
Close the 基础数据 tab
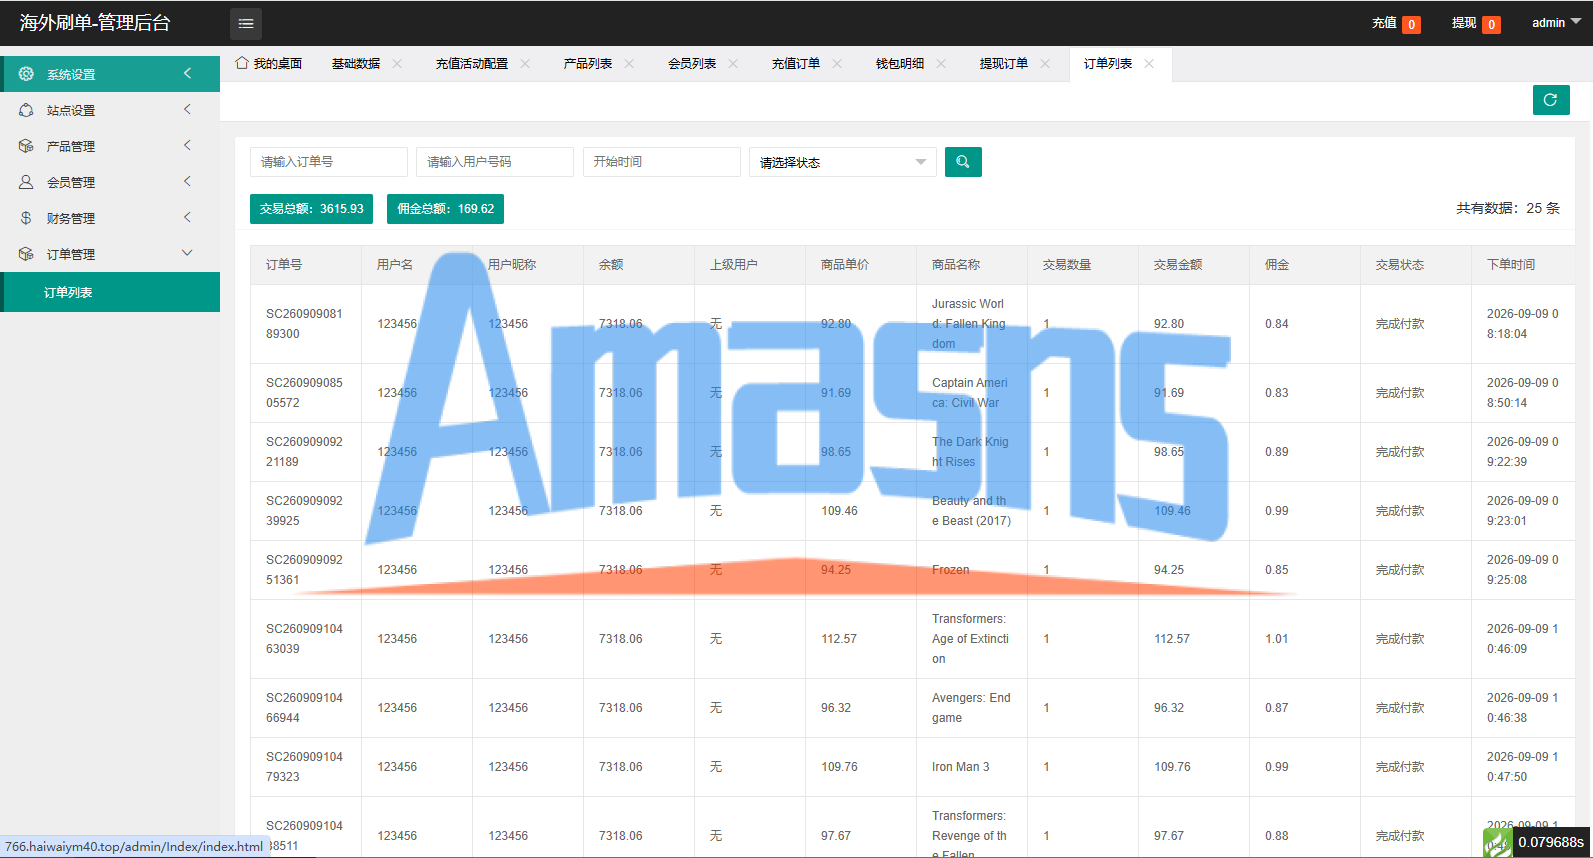397,63
